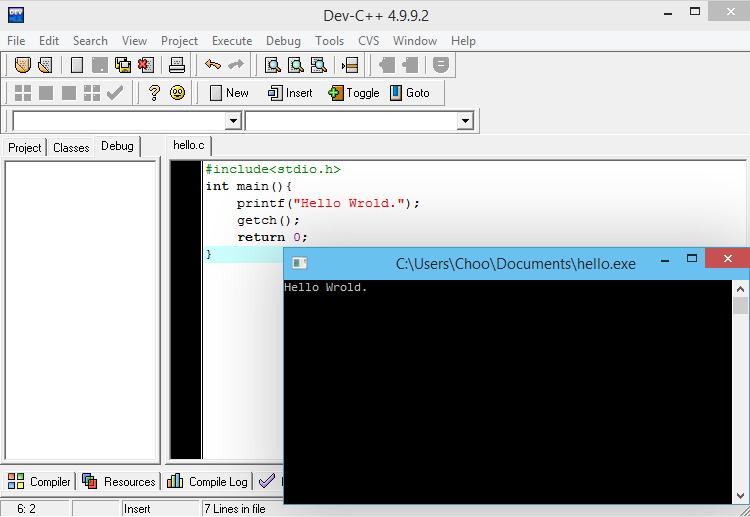Click Goto bookmark button

pyautogui.click(x=410, y=93)
